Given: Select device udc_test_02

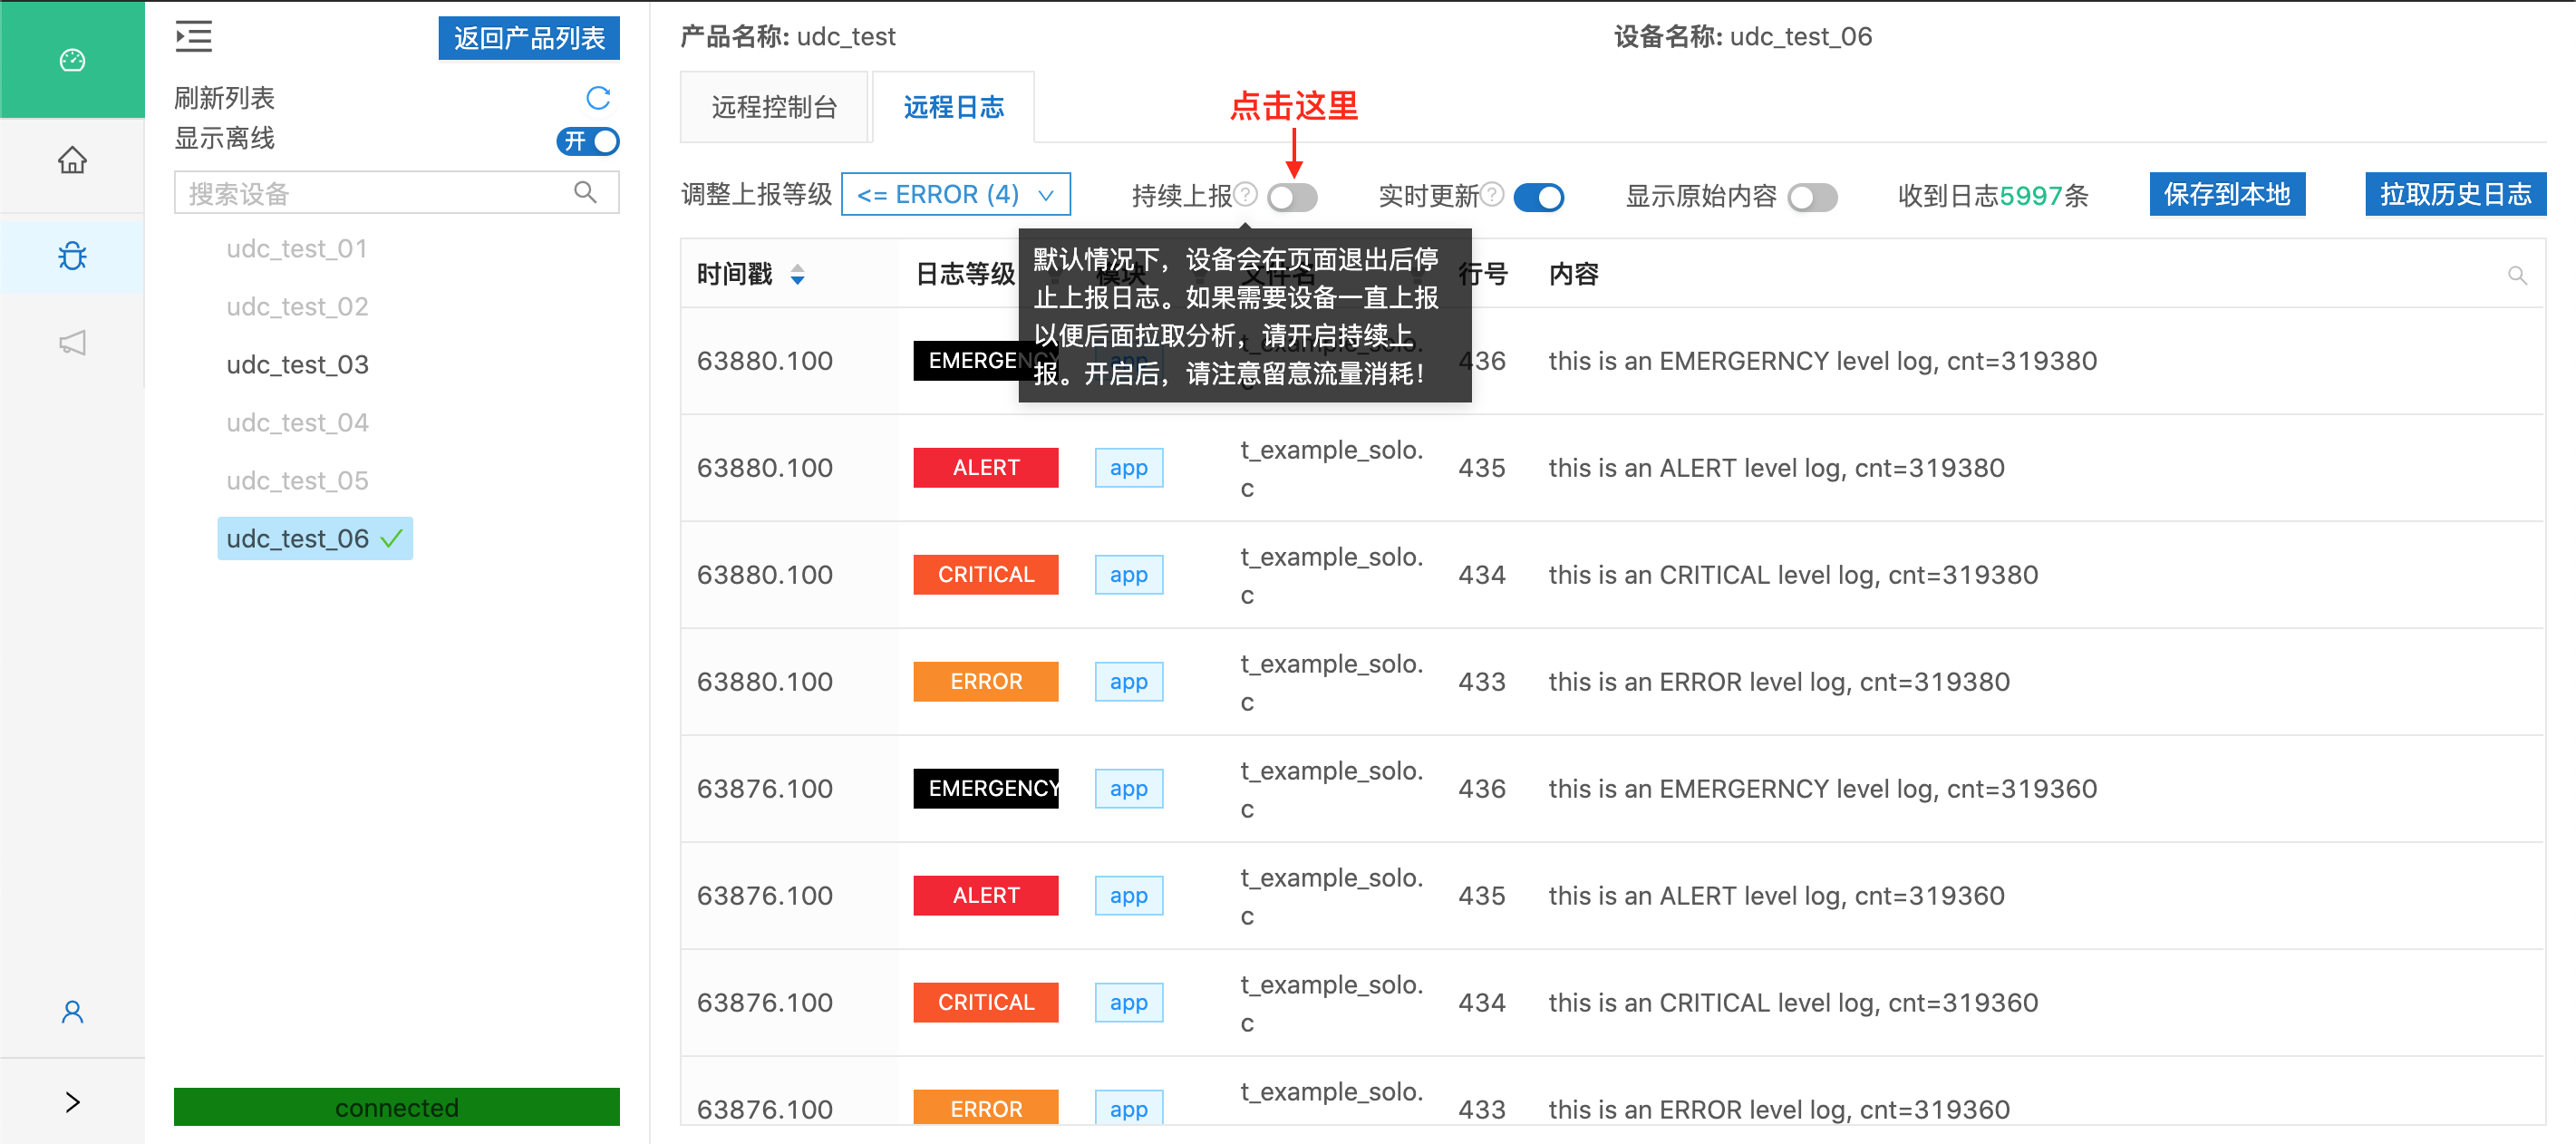Looking at the screenshot, I should (297, 306).
